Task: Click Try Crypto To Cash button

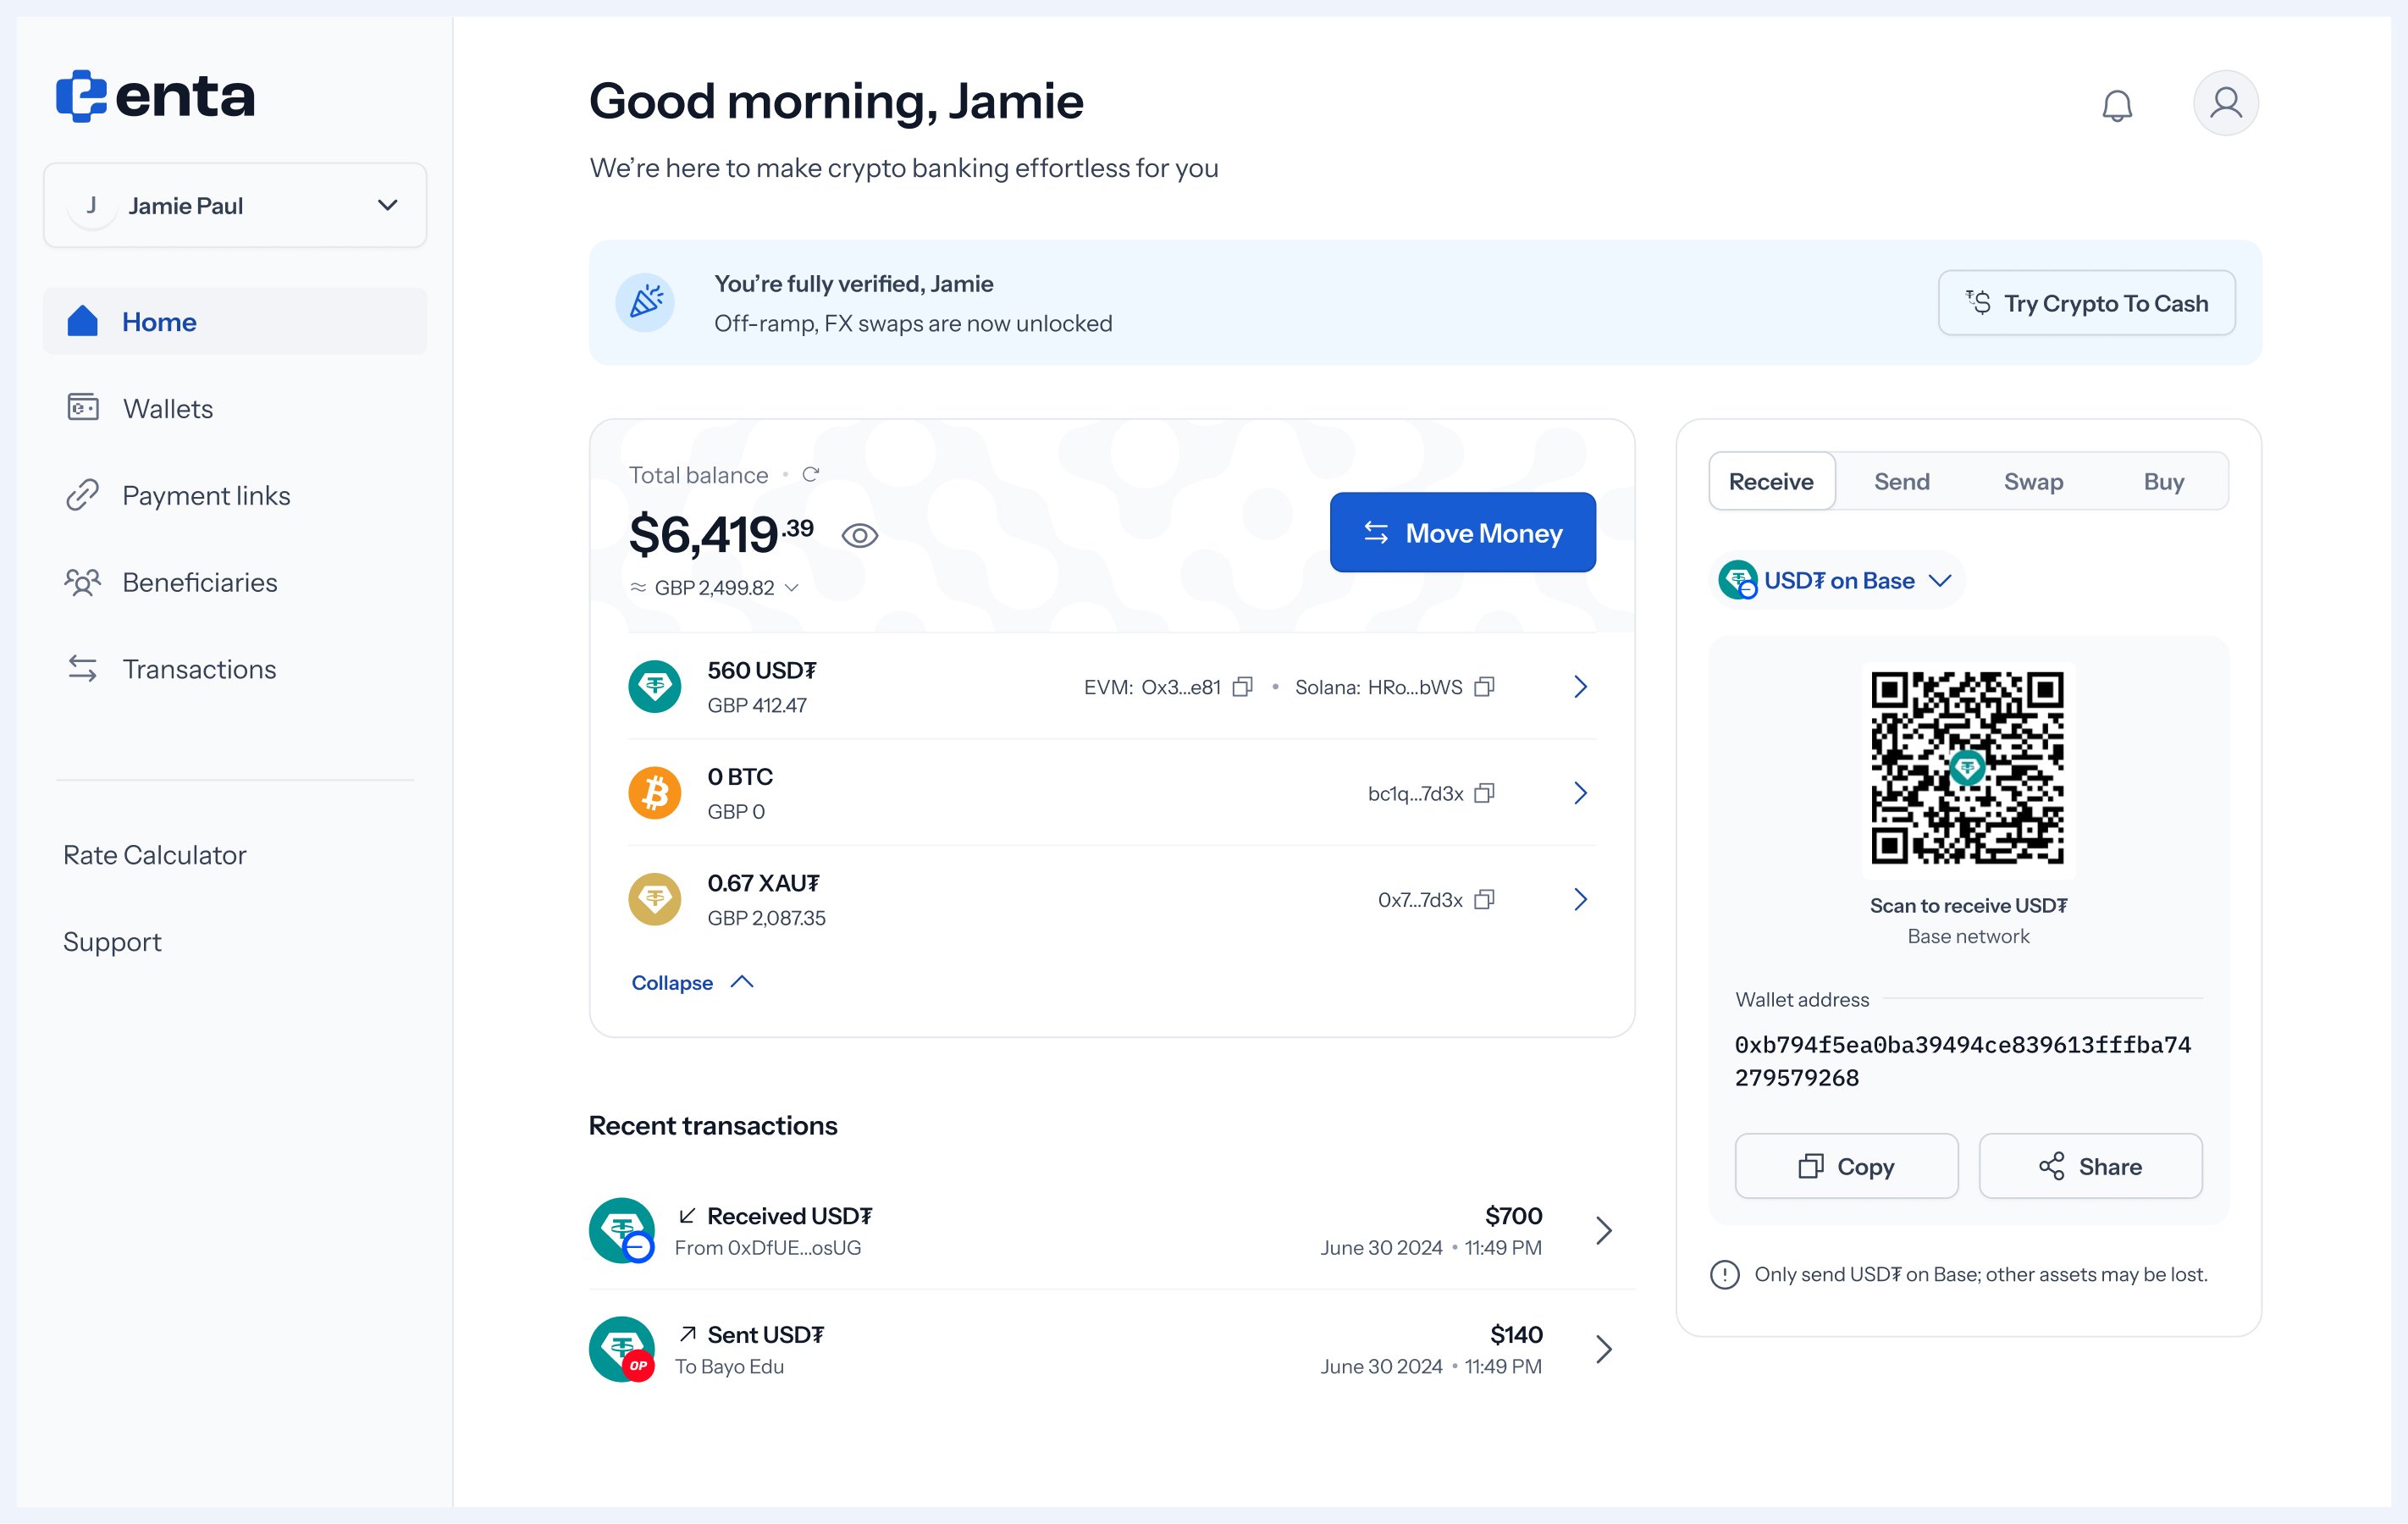Action: click(2086, 302)
